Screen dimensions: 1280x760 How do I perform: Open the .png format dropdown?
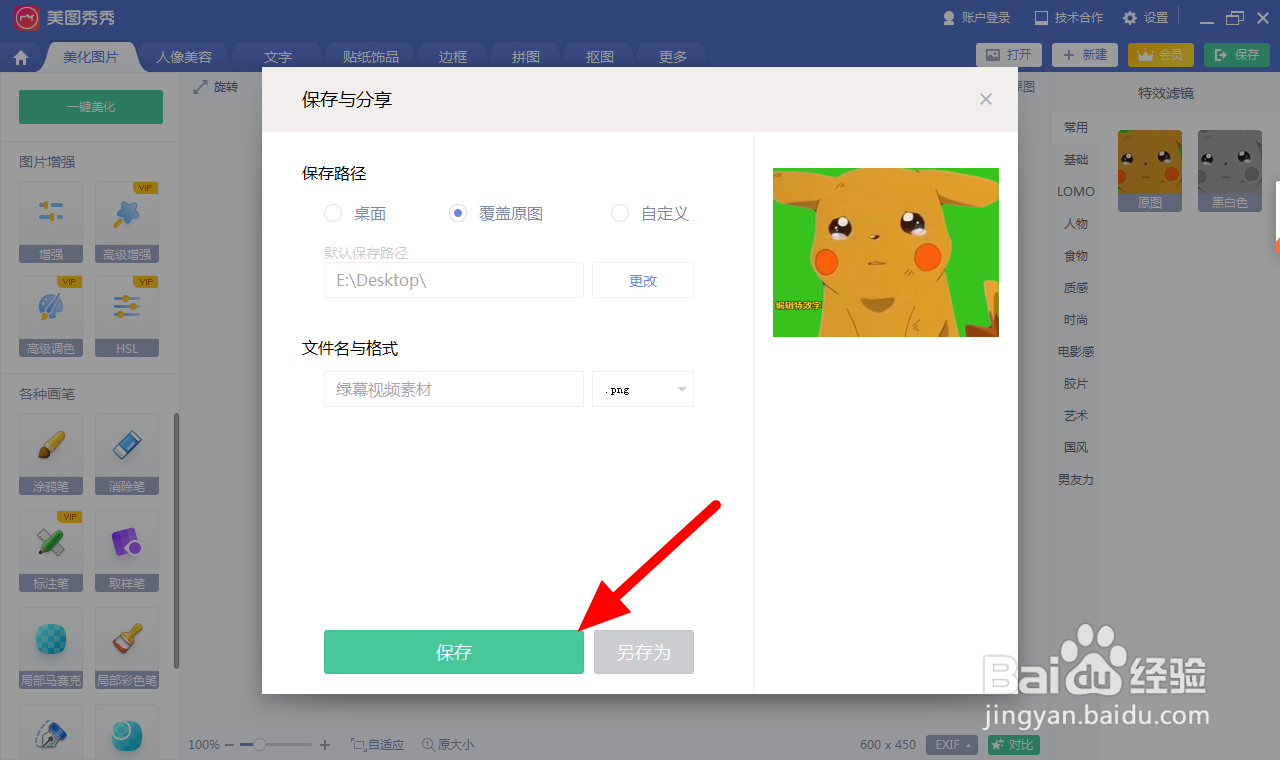tap(643, 389)
